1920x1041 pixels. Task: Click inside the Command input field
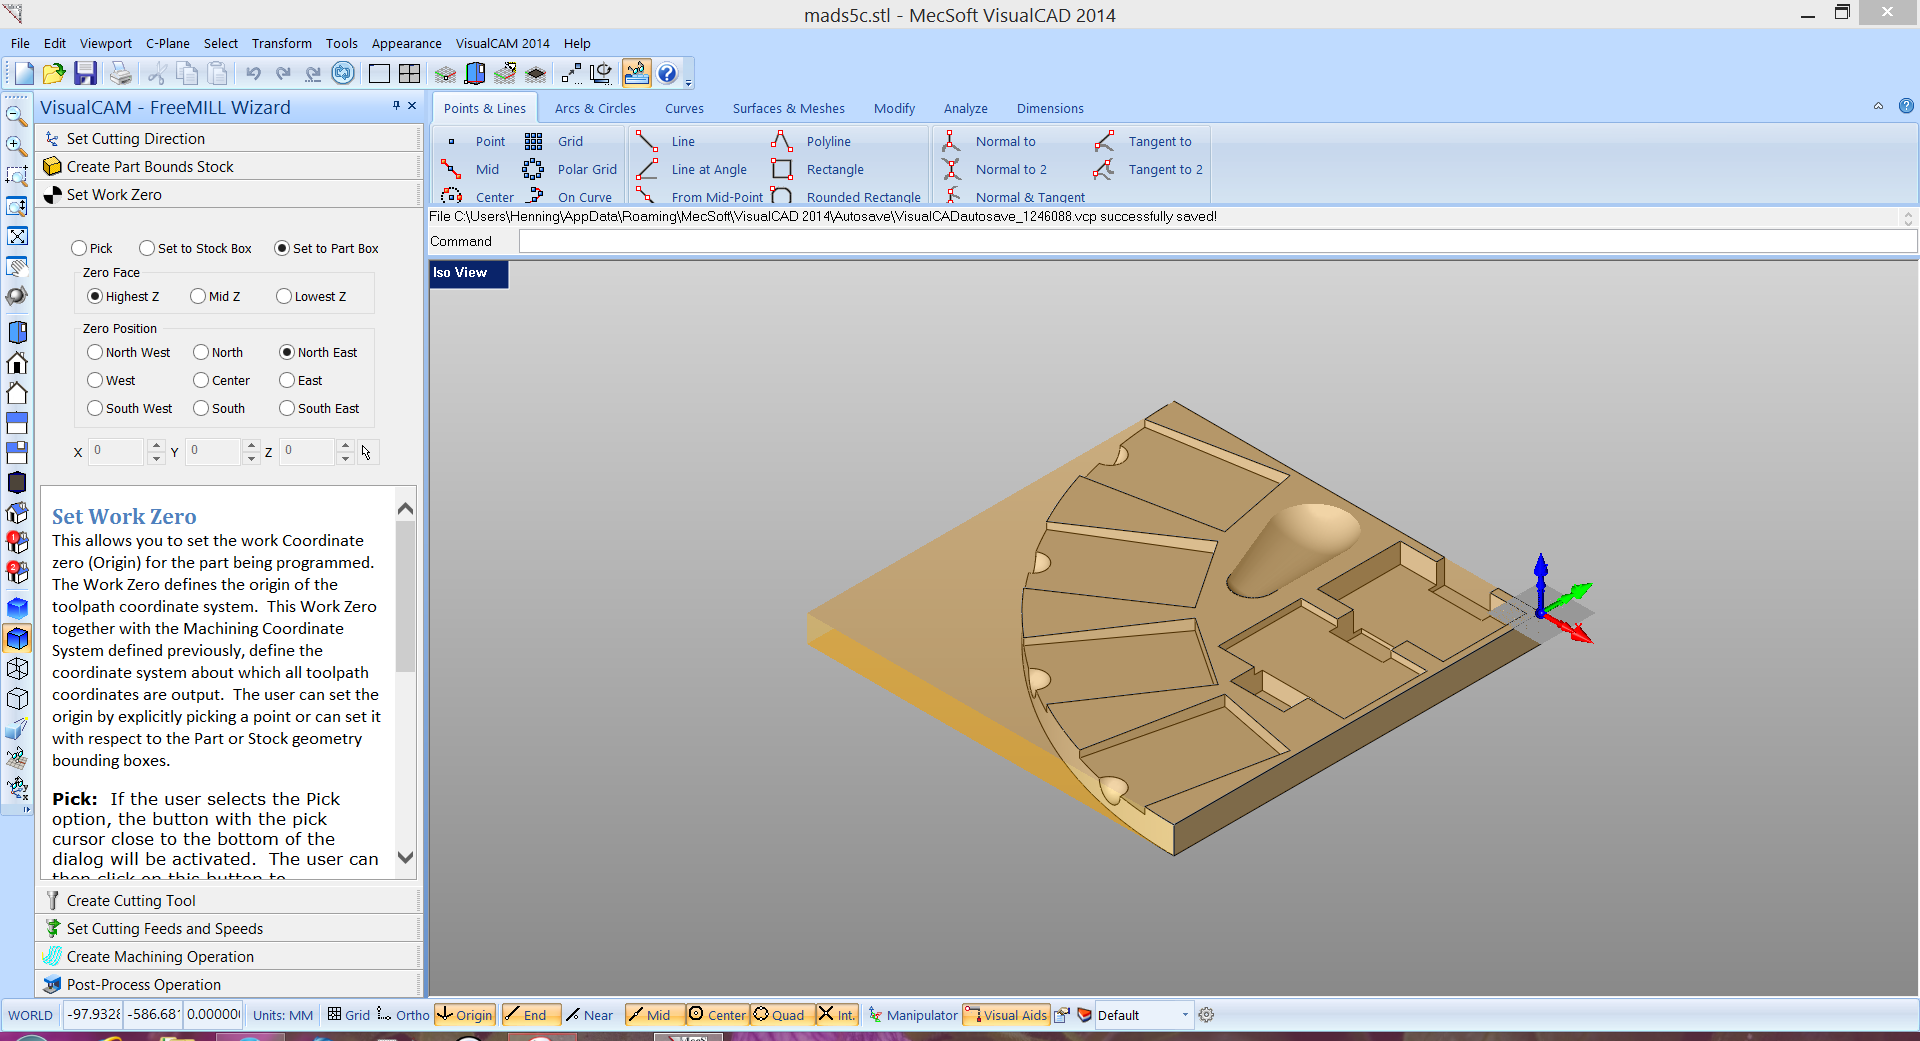click(x=1216, y=242)
